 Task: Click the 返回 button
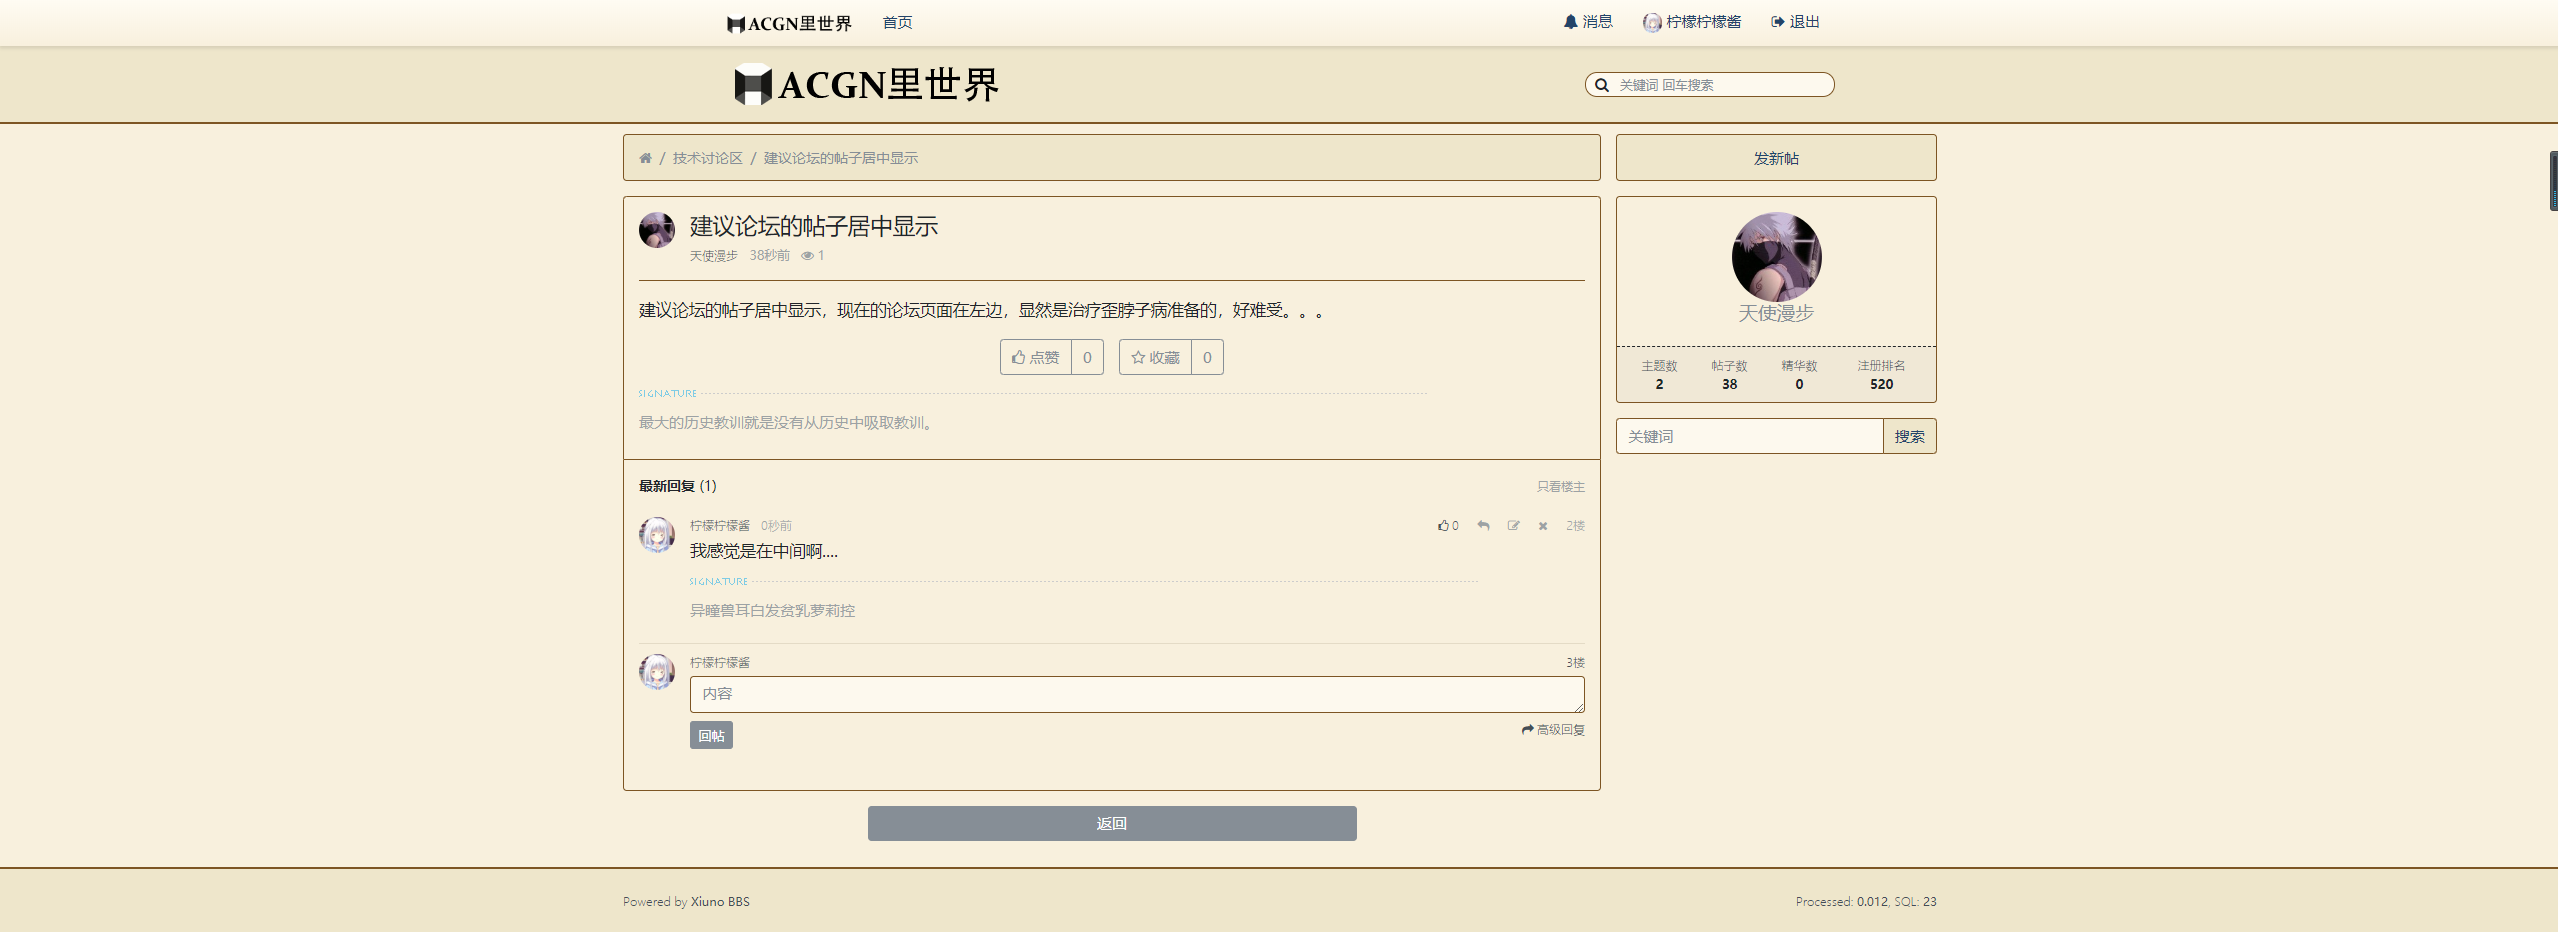click(x=1112, y=824)
